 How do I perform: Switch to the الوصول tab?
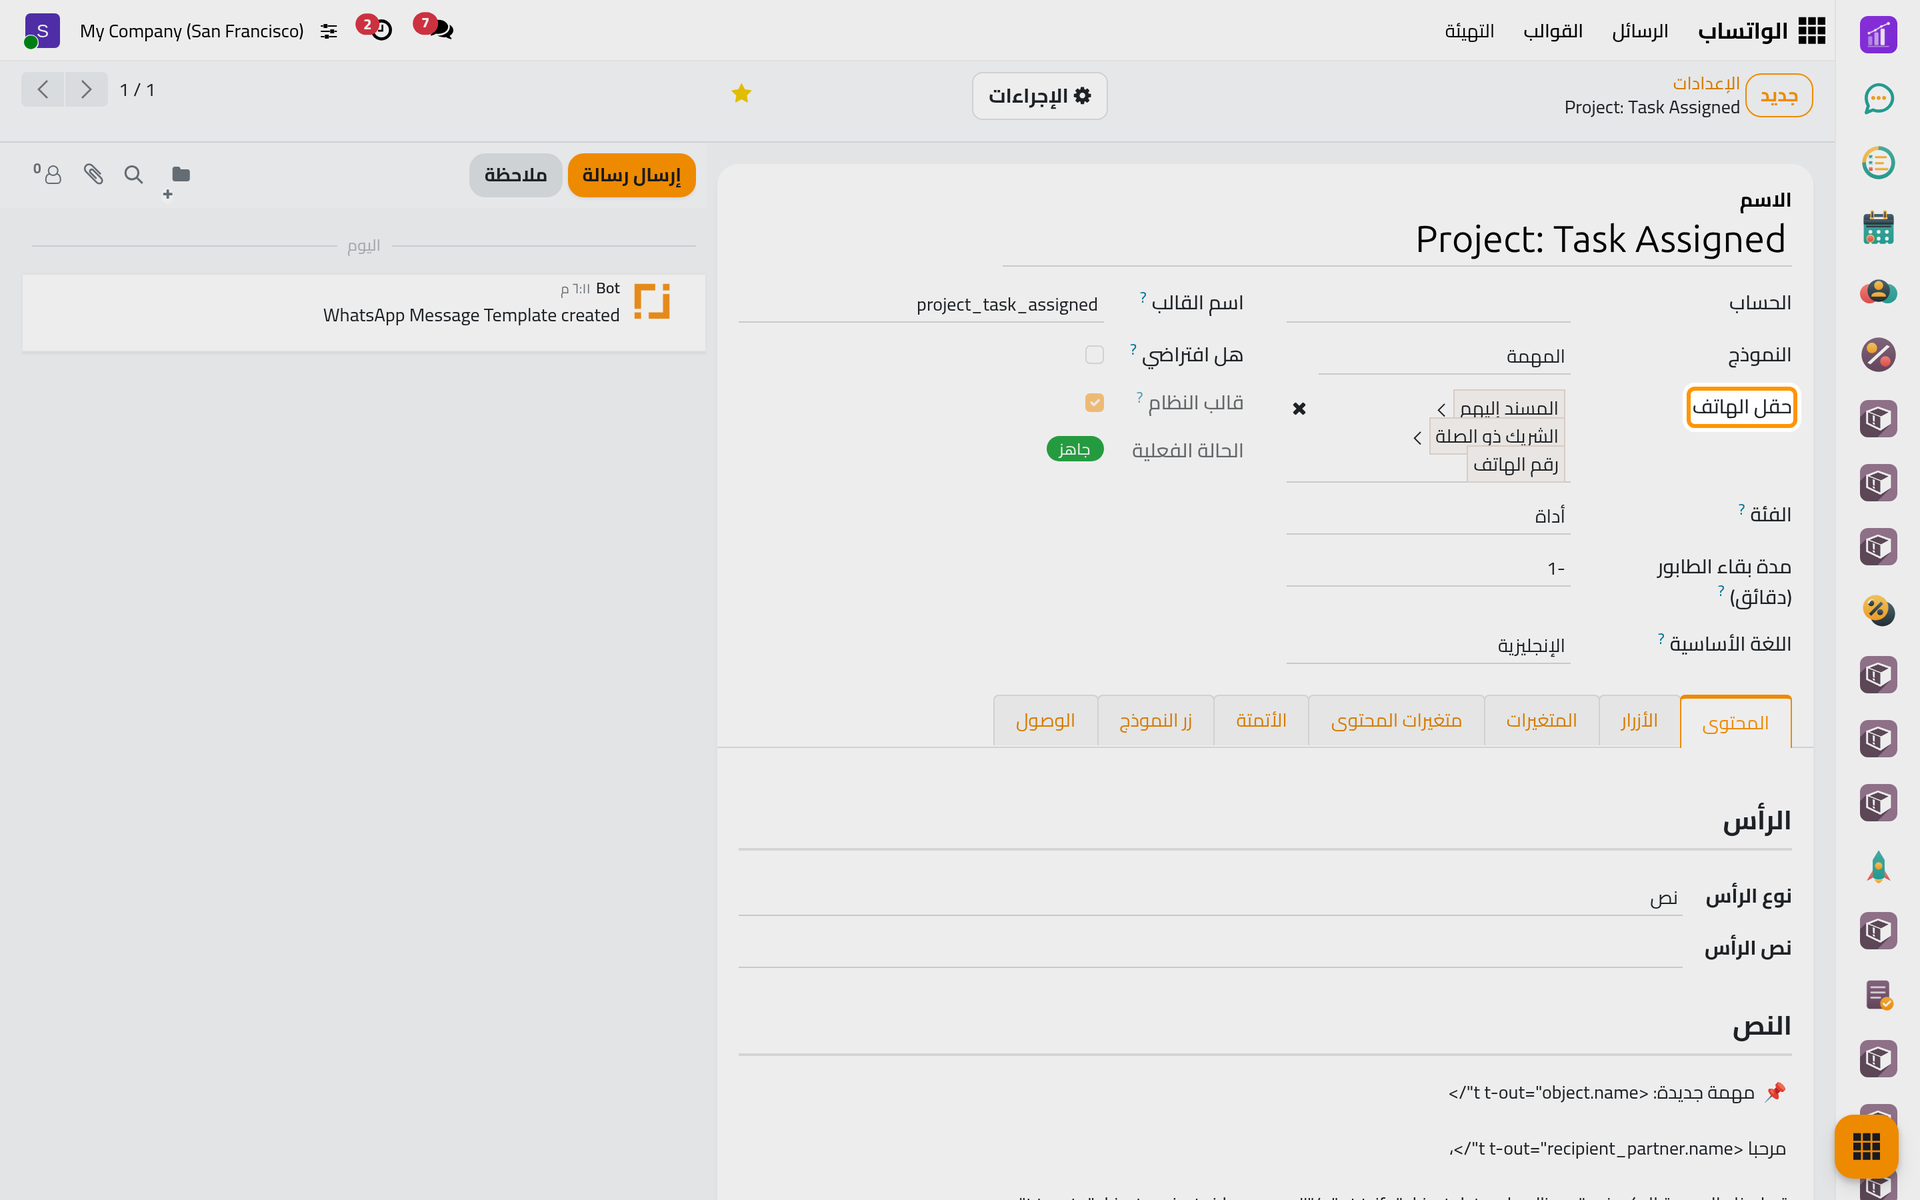1045,721
